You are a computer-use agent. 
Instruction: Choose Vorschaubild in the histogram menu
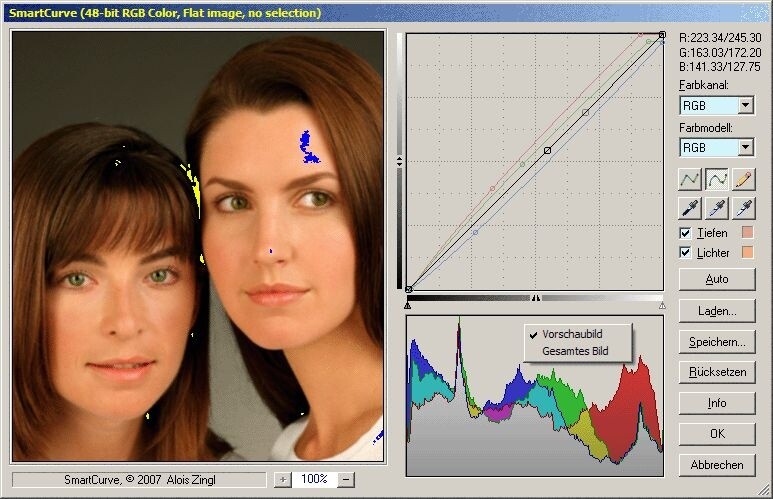tap(572, 334)
